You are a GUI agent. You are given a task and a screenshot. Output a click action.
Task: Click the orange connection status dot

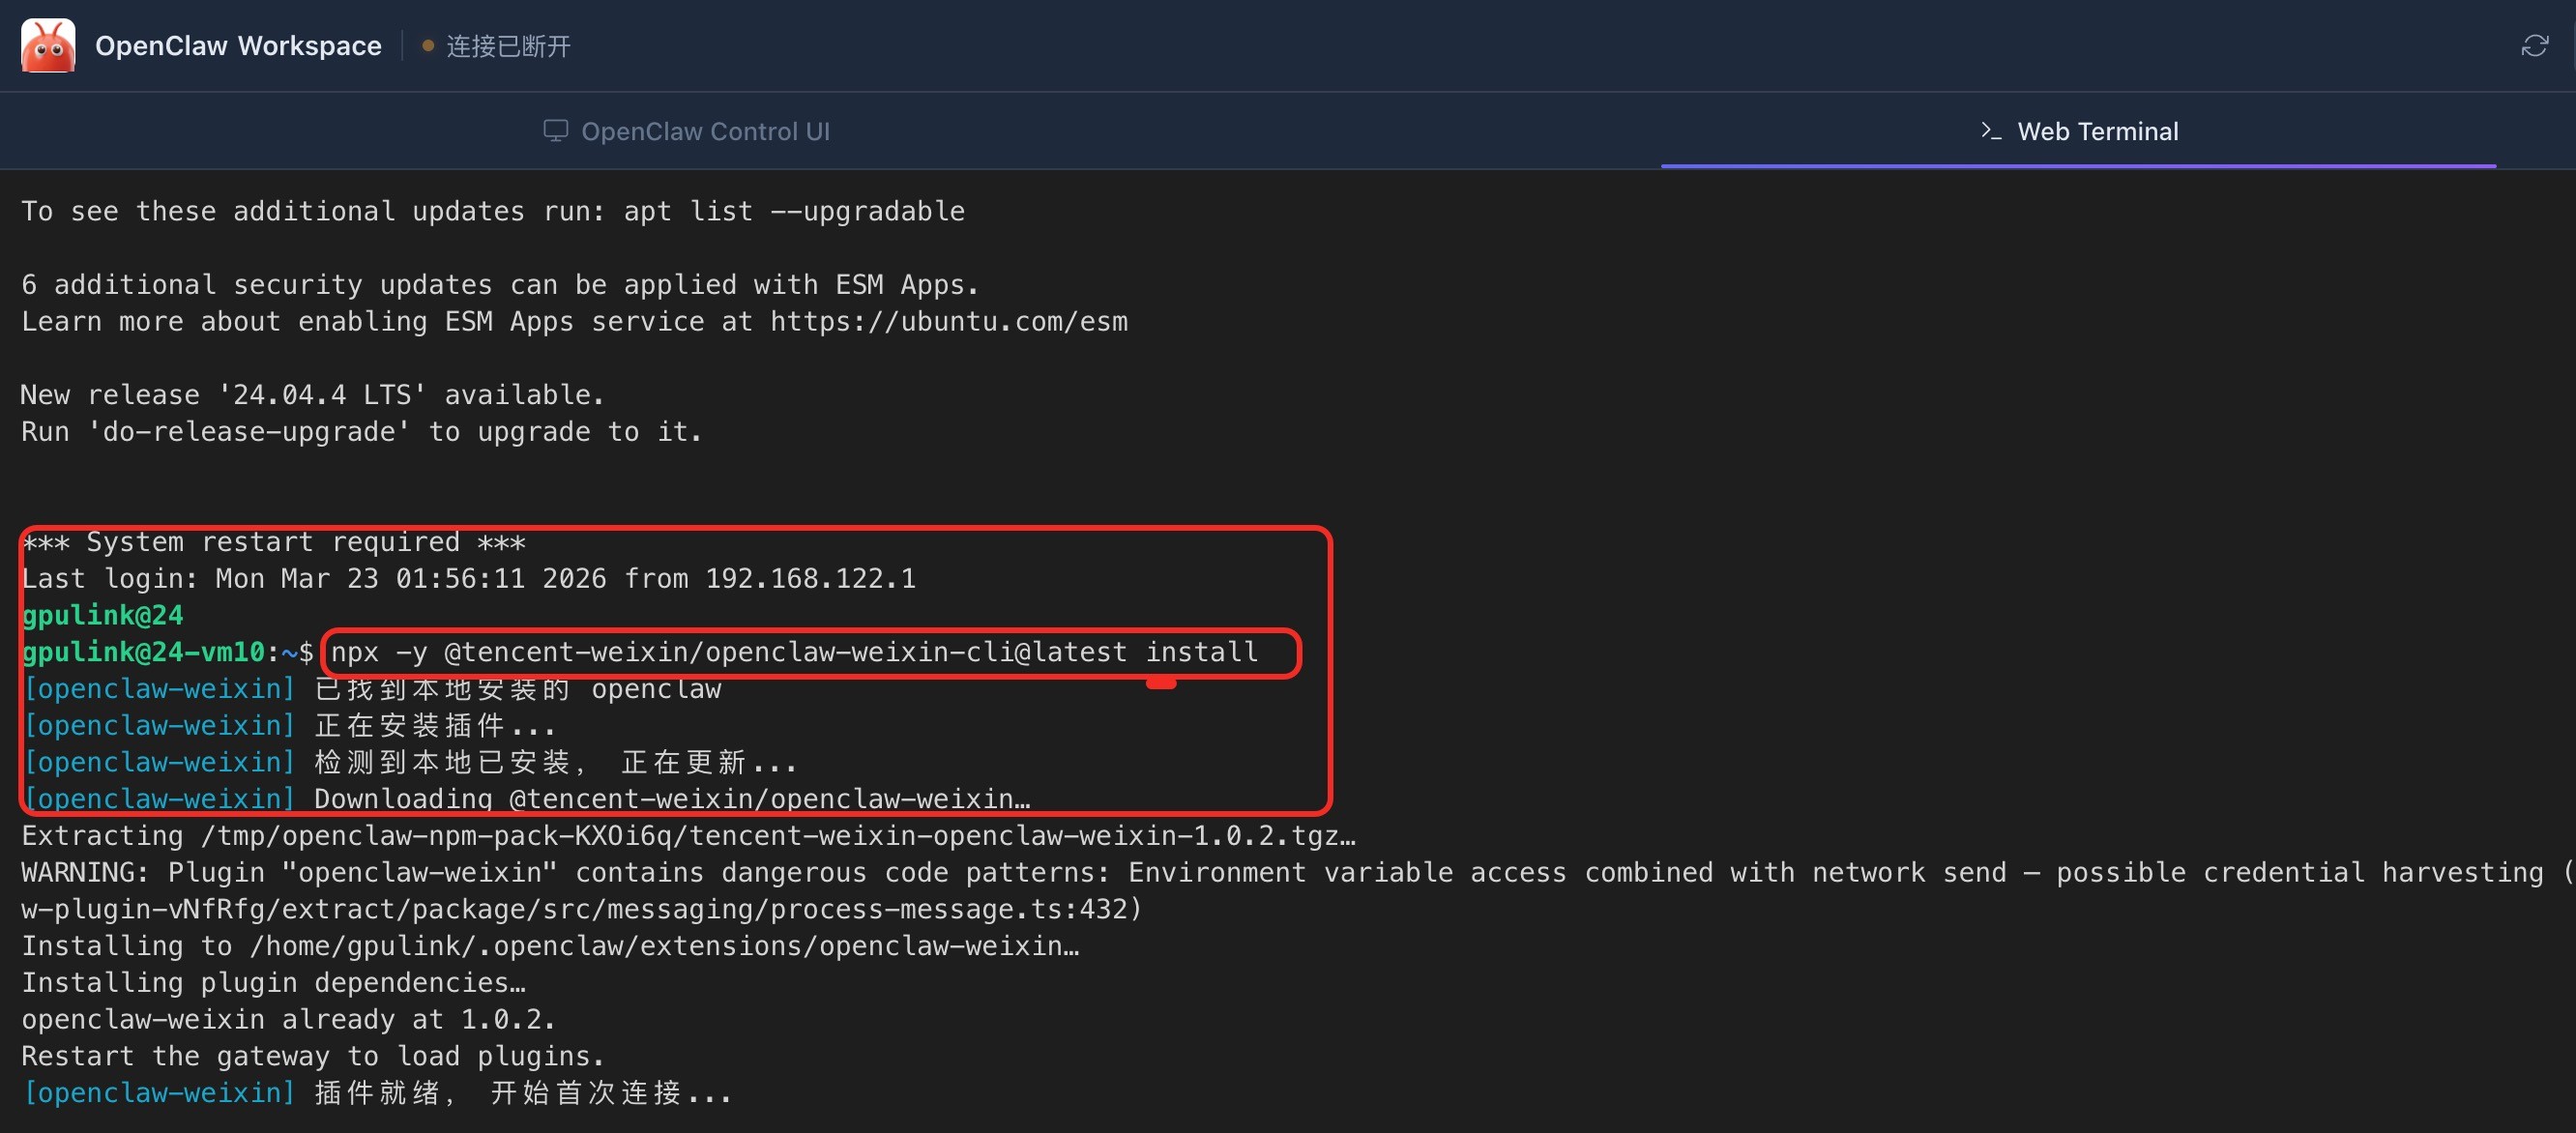click(x=428, y=46)
